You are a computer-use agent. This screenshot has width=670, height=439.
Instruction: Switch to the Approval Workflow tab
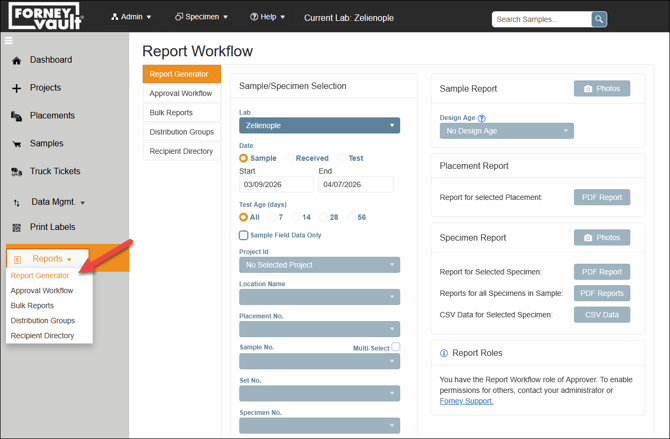pos(181,93)
